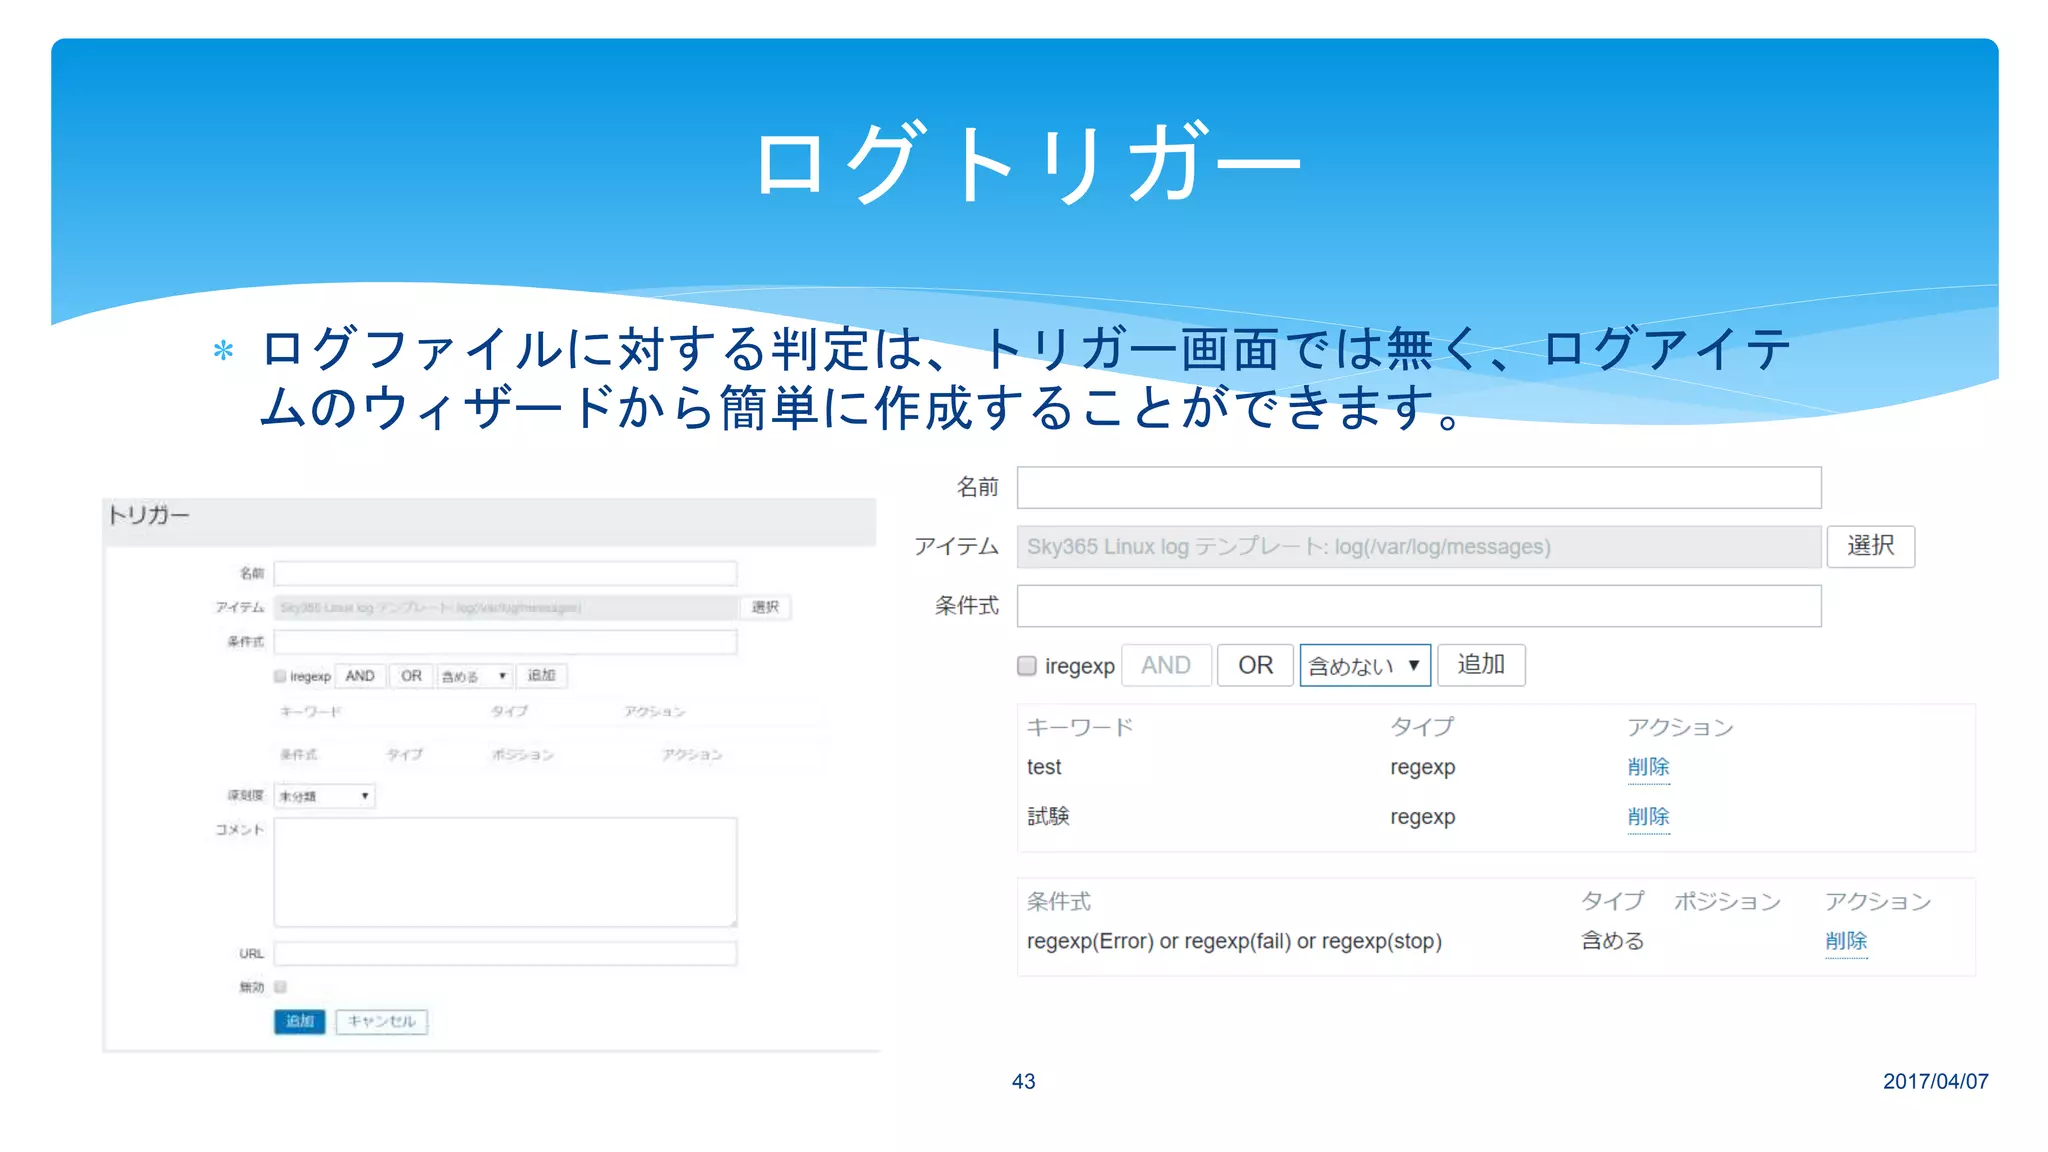Click the OR button in large form
The height and width of the screenshot is (1152, 2048).
1255,665
